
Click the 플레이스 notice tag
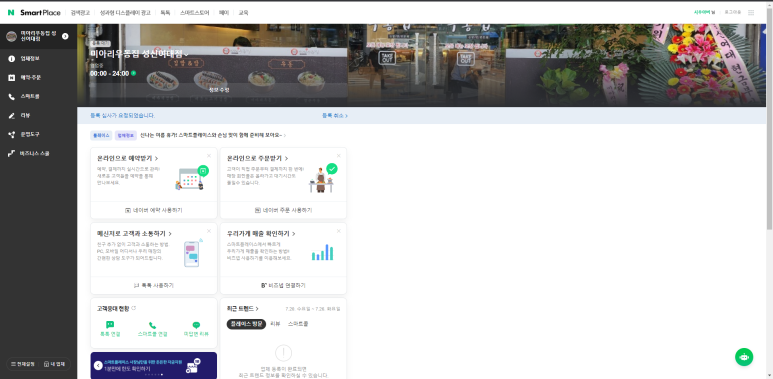[x=102, y=135]
